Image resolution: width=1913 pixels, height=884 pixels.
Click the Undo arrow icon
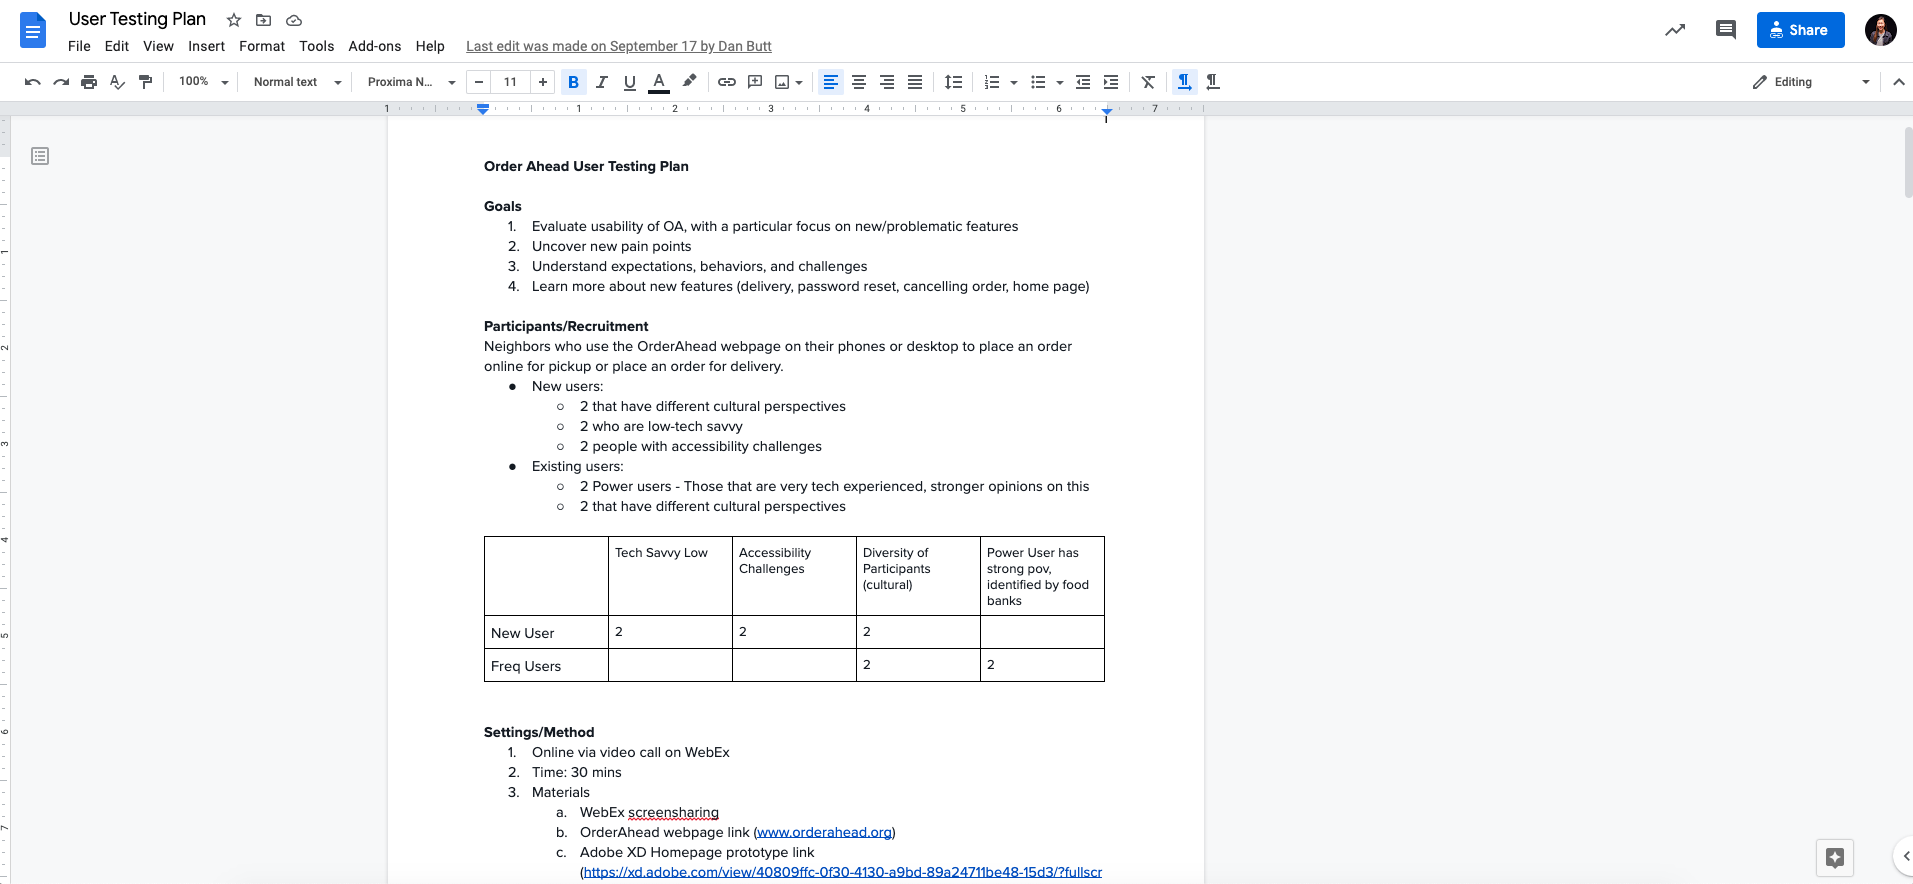[33, 82]
